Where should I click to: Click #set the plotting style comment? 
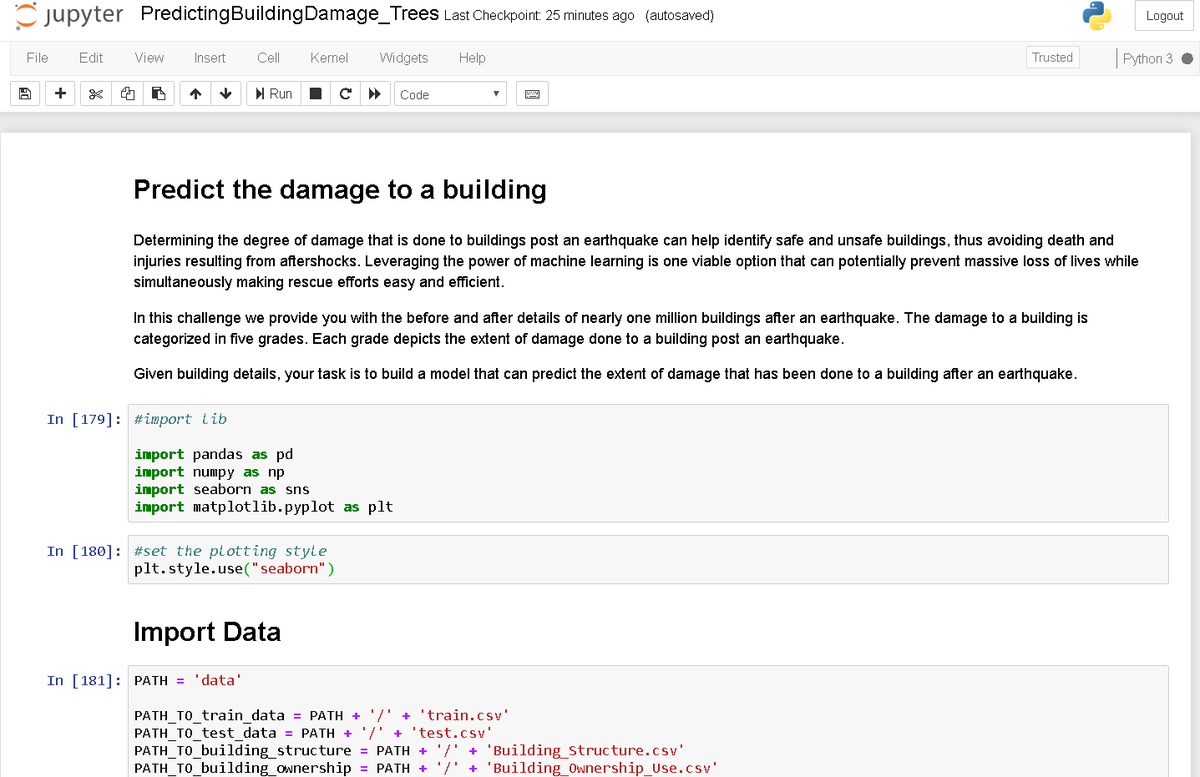(x=230, y=551)
